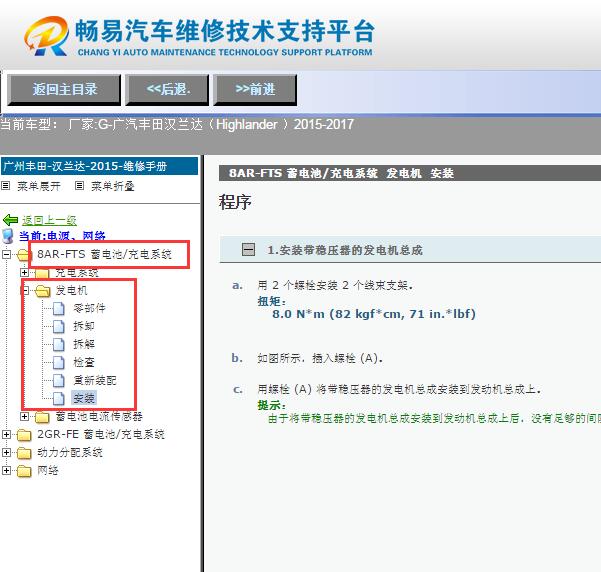Select the 动力分配系统 tree label
This screenshot has height=572, width=601.
click(70, 452)
